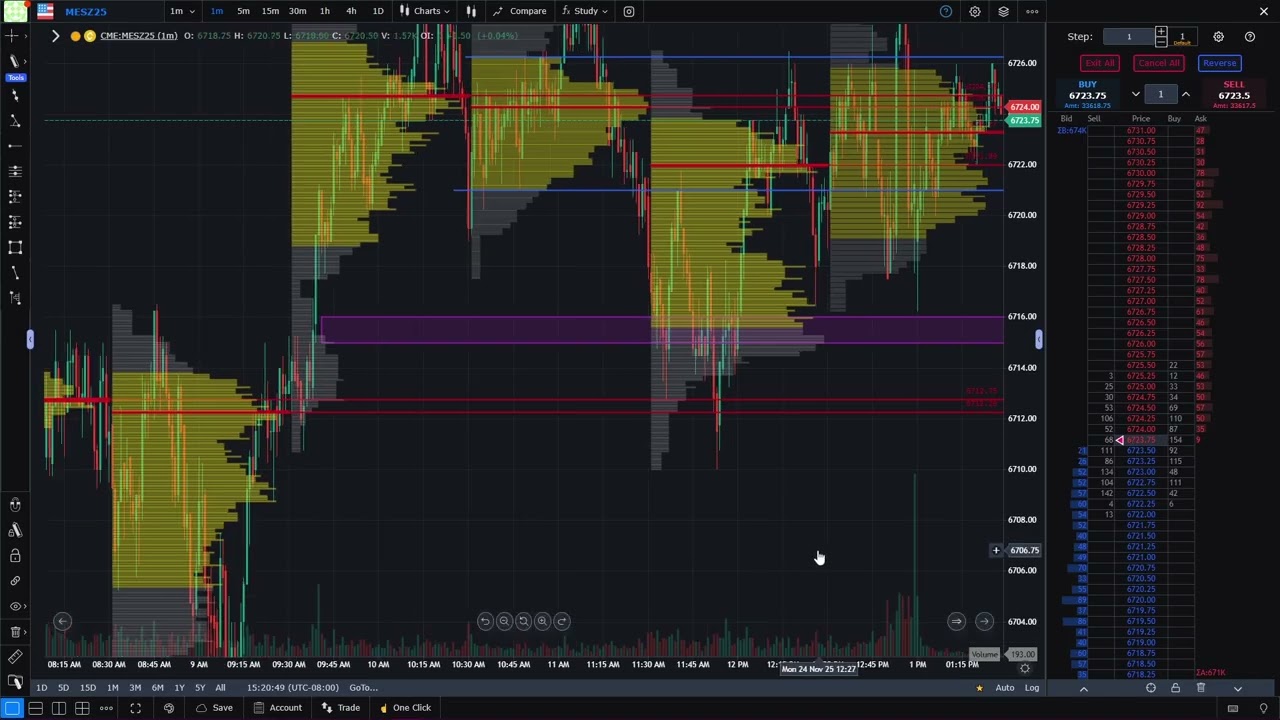Toggle Auto scale on price axis
This screenshot has width=1280, height=720.
pyautogui.click(x=1004, y=688)
